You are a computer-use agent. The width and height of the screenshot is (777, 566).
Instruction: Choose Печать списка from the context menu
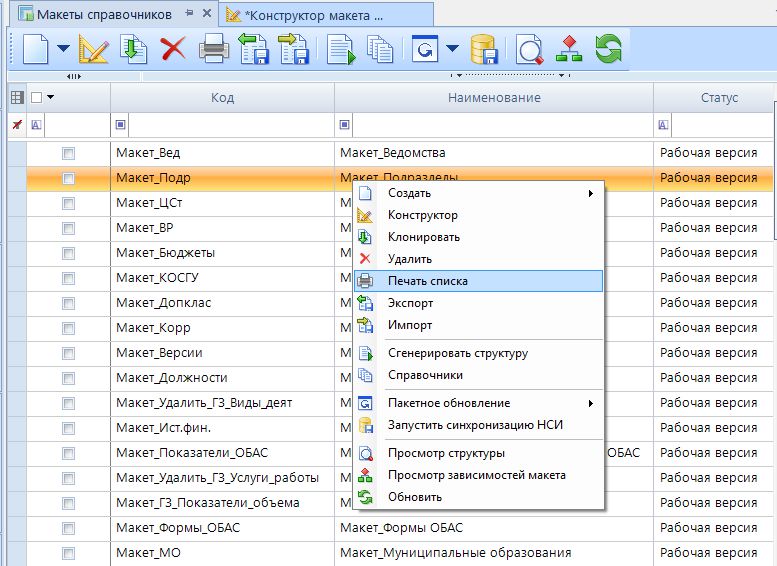point(428,281)
